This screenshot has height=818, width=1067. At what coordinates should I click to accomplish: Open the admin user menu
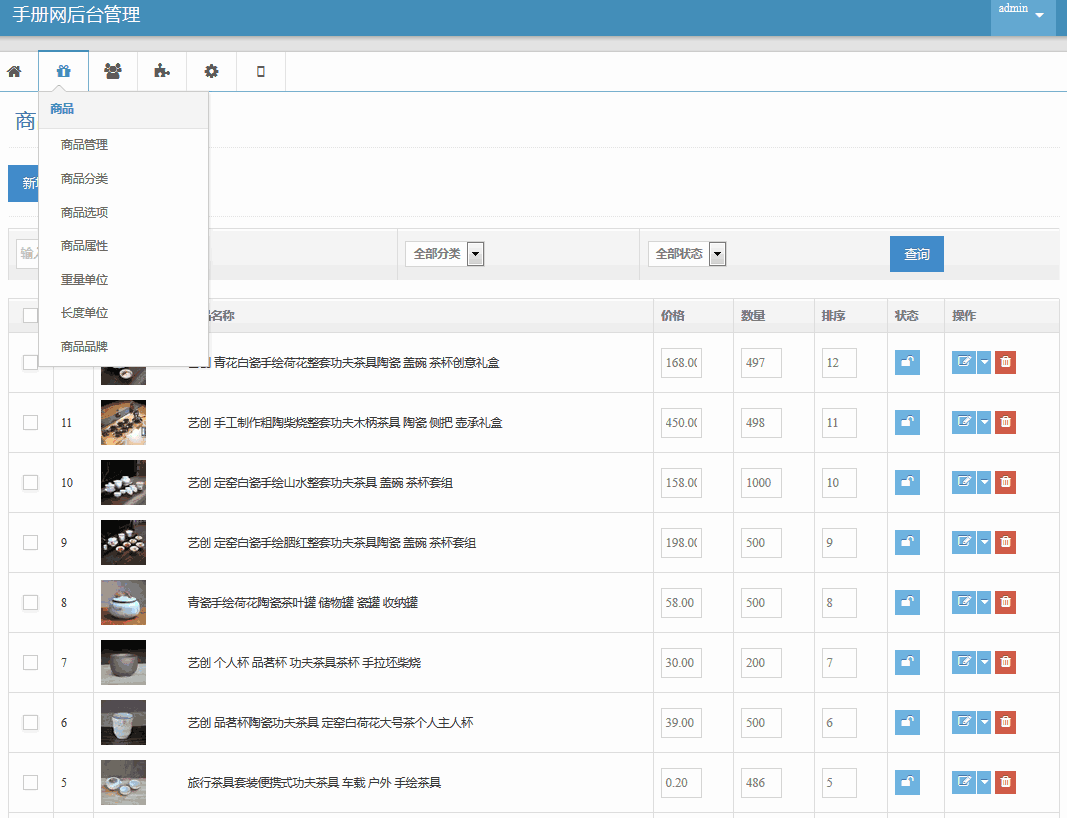1022,12
